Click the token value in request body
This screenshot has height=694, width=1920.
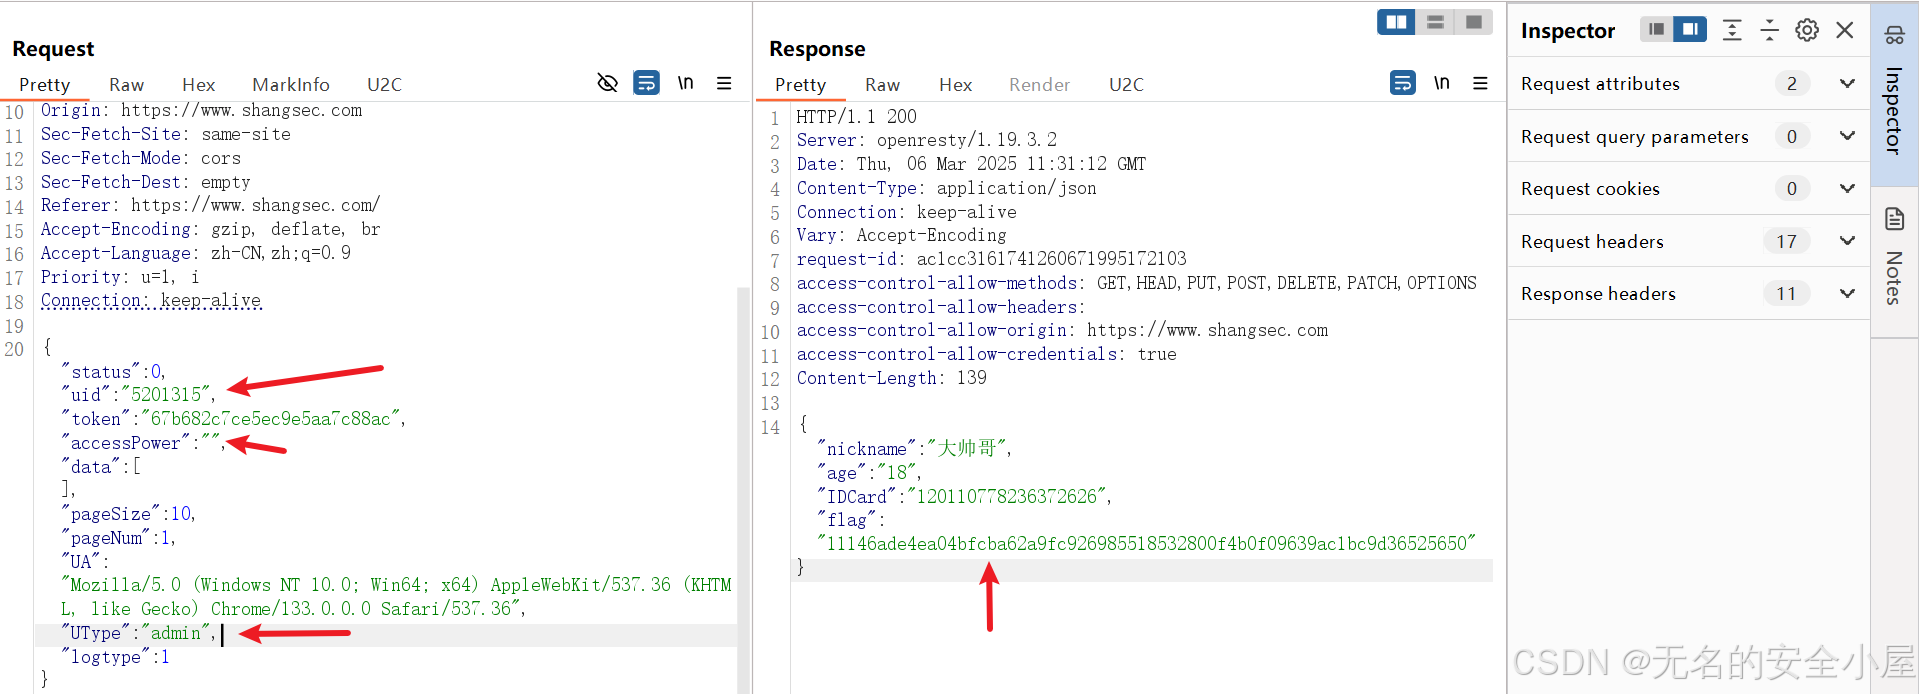pyautogui.click(x=271, y=419)
